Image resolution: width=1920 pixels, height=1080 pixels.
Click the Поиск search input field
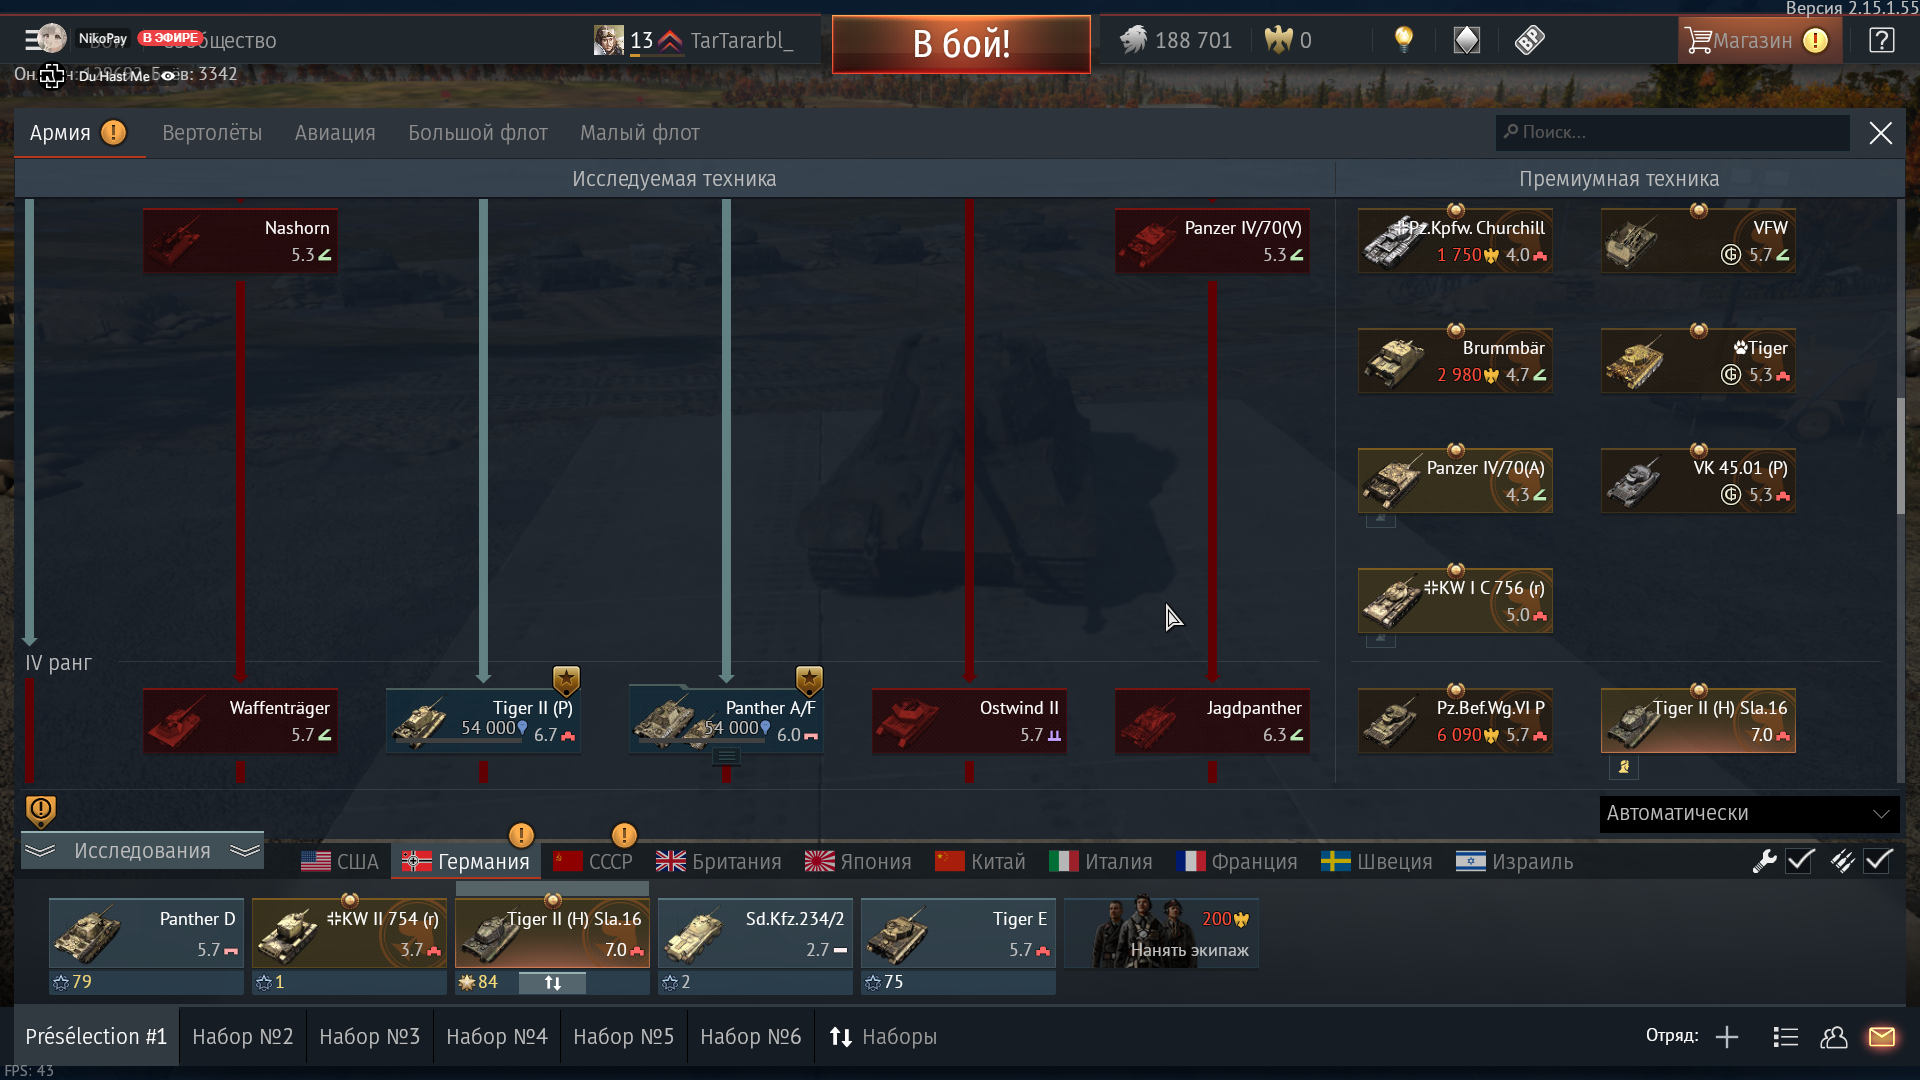pyautogui.click(x=1673, y=133)
